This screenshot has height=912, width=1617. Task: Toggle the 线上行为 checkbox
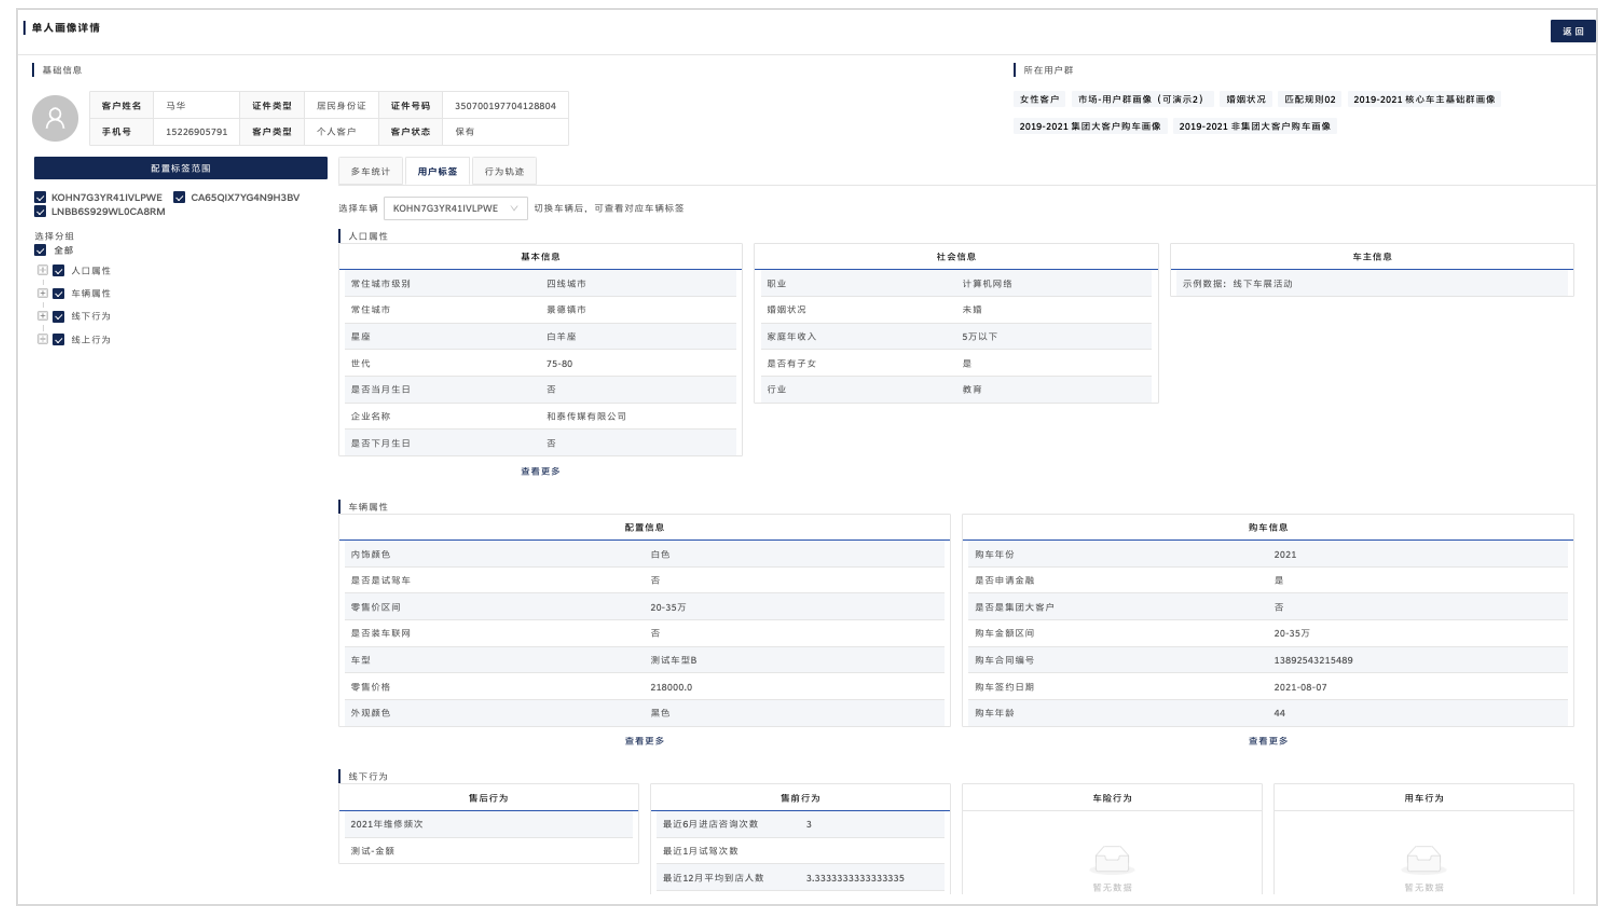59,340
